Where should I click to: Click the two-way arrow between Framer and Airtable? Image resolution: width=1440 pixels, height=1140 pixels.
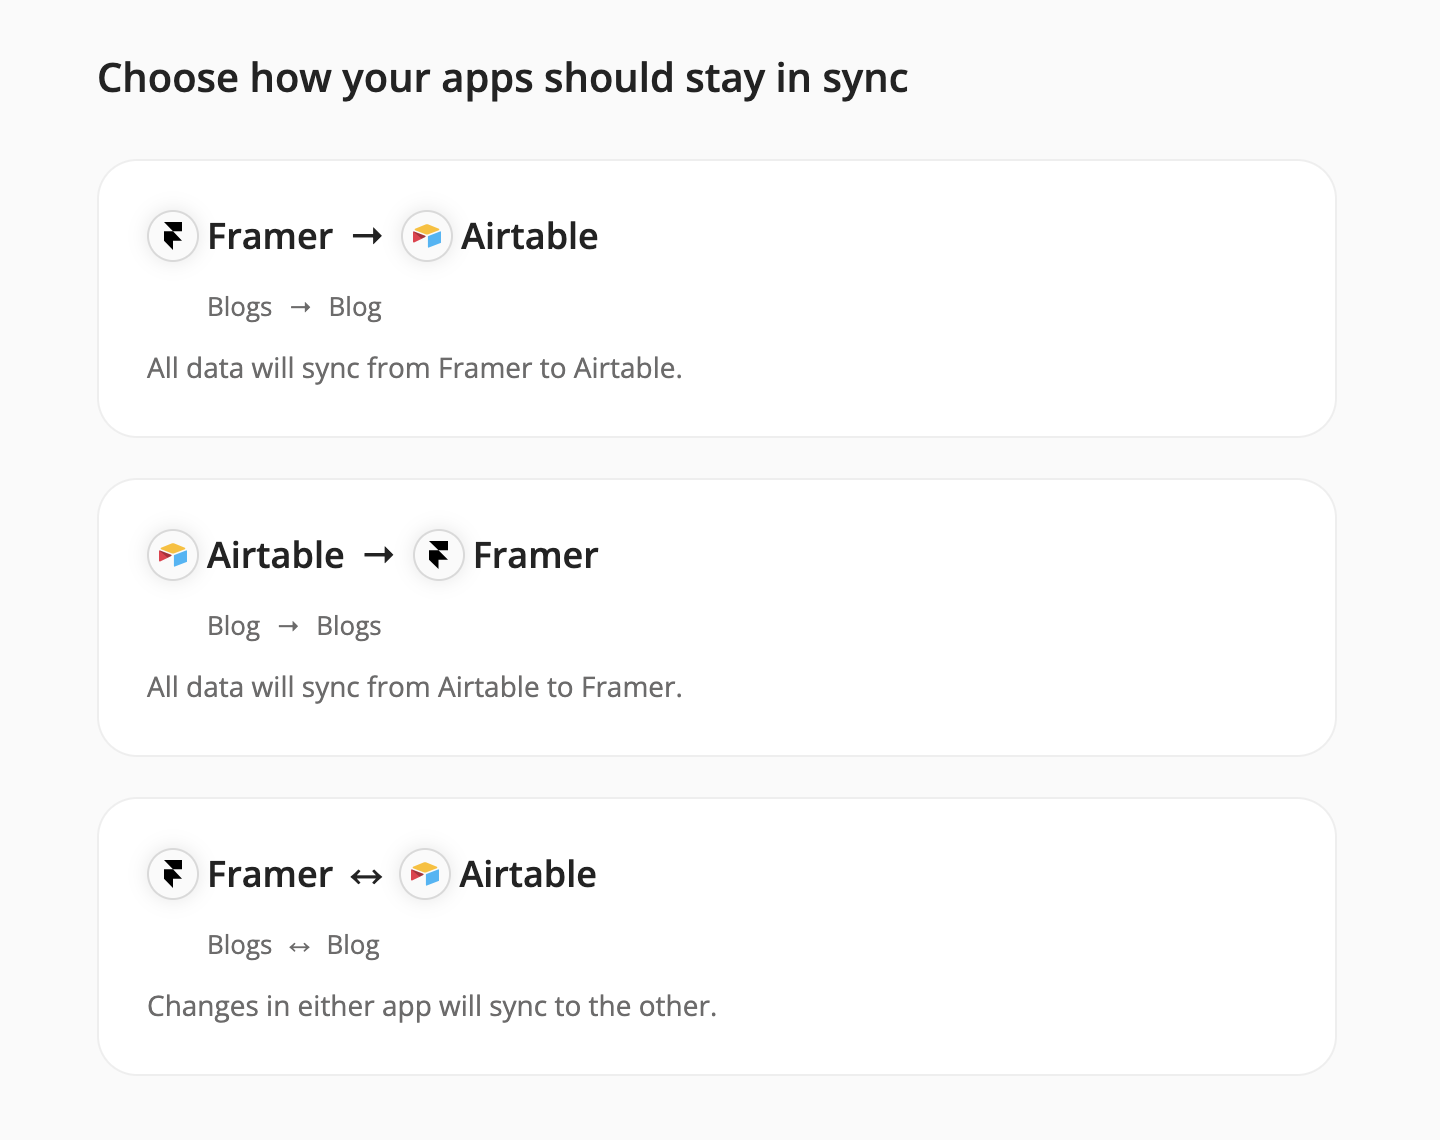tap(367, 877)
